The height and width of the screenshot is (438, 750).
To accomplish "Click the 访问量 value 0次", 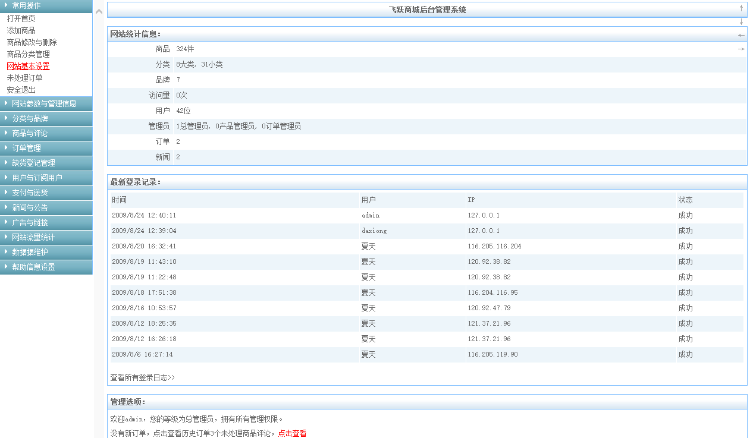I will [x=181, y=96].
